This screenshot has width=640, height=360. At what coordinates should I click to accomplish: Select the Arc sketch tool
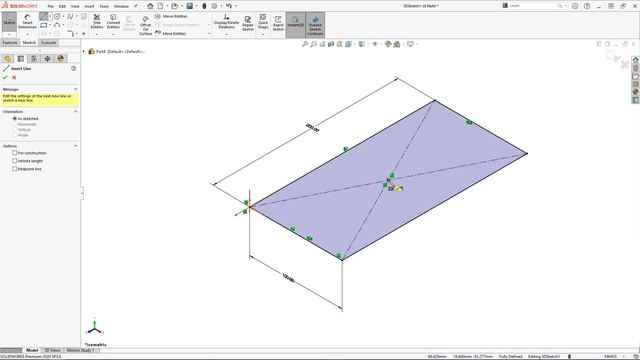pos(57,25)
